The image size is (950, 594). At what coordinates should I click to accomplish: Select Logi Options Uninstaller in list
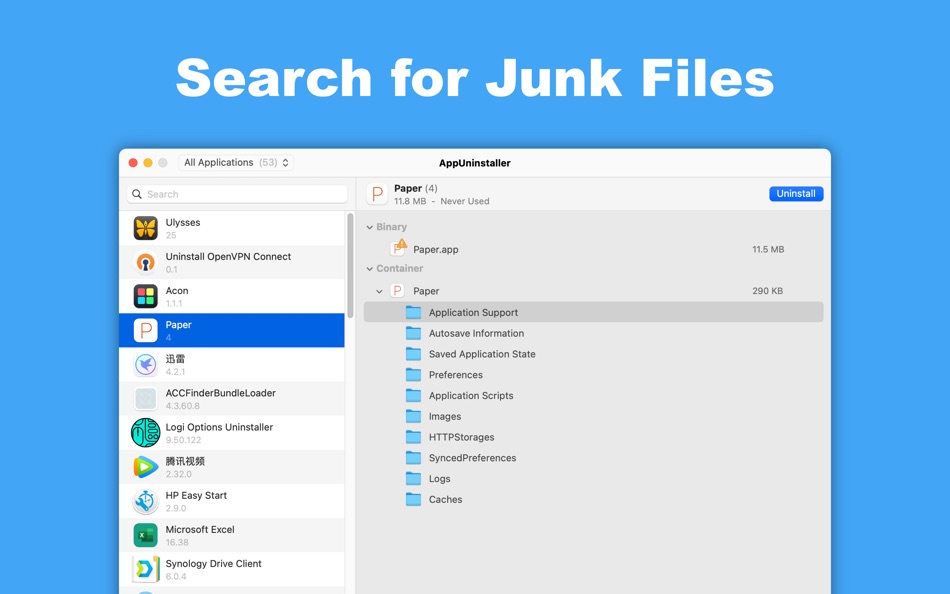click(232, 433)
